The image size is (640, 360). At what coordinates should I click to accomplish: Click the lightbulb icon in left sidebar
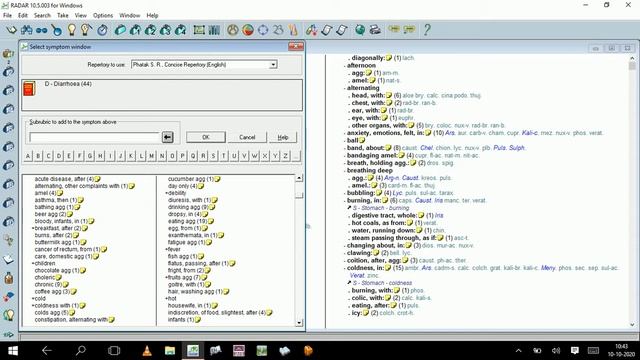(x=9, y=315)
